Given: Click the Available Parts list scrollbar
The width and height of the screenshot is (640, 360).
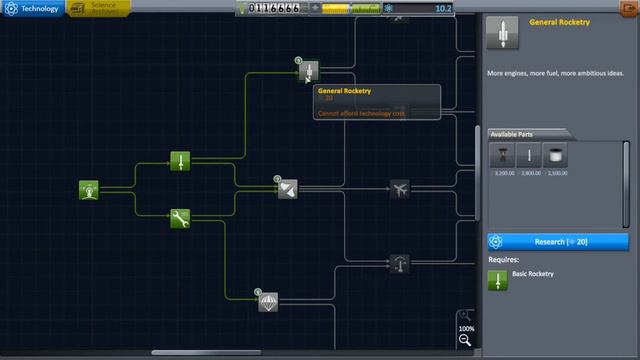Looking at the screenshot, I should 626,184.
